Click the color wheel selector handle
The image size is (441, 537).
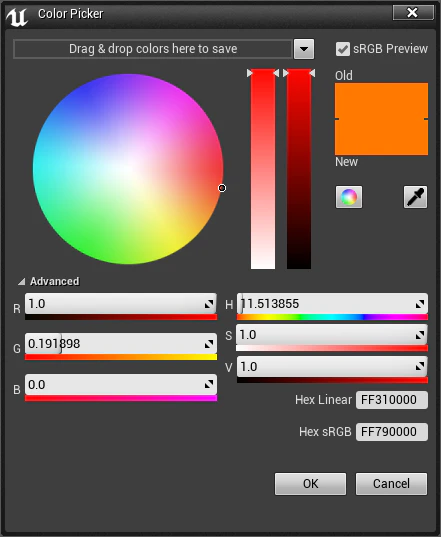click(222, 188)
